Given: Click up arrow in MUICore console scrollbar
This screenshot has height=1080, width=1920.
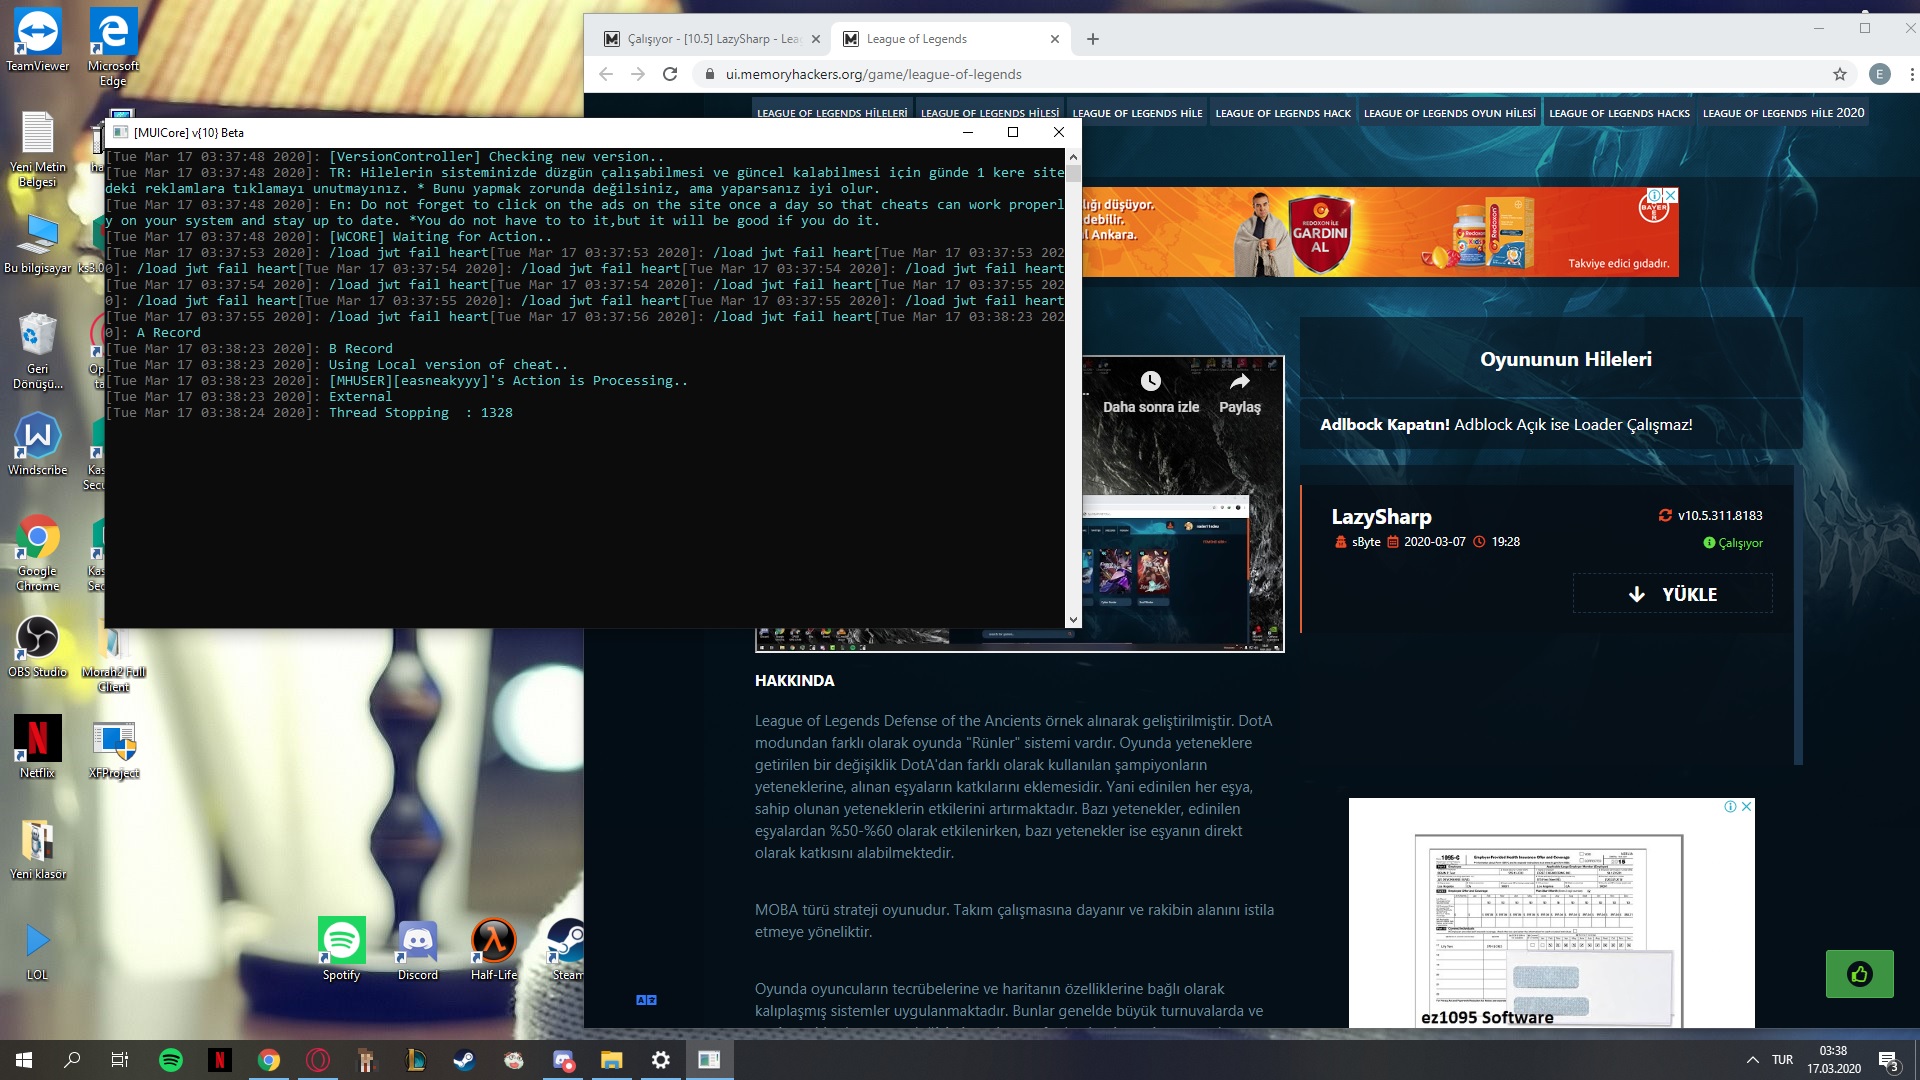Looking at the screenshot, I should (1073, 157).
